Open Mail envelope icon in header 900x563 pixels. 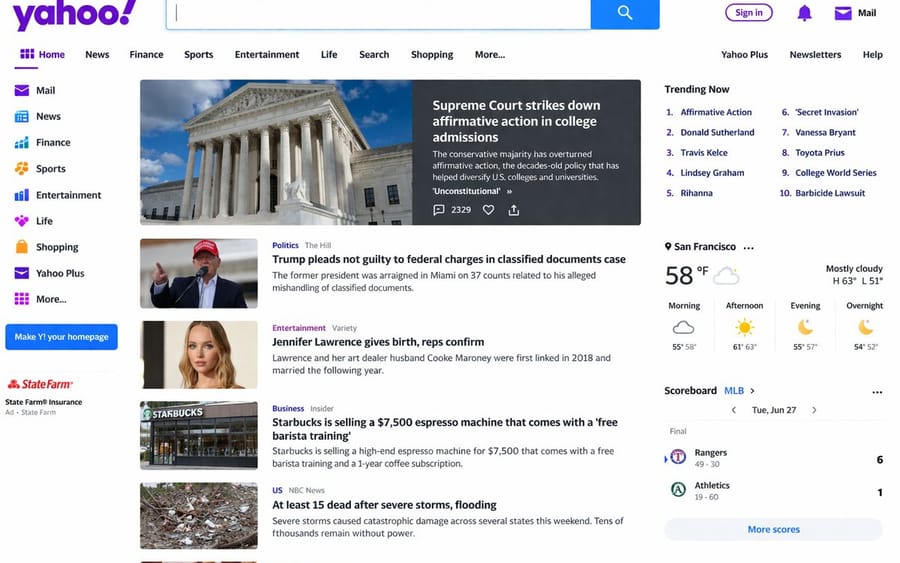tap(842, 13)
